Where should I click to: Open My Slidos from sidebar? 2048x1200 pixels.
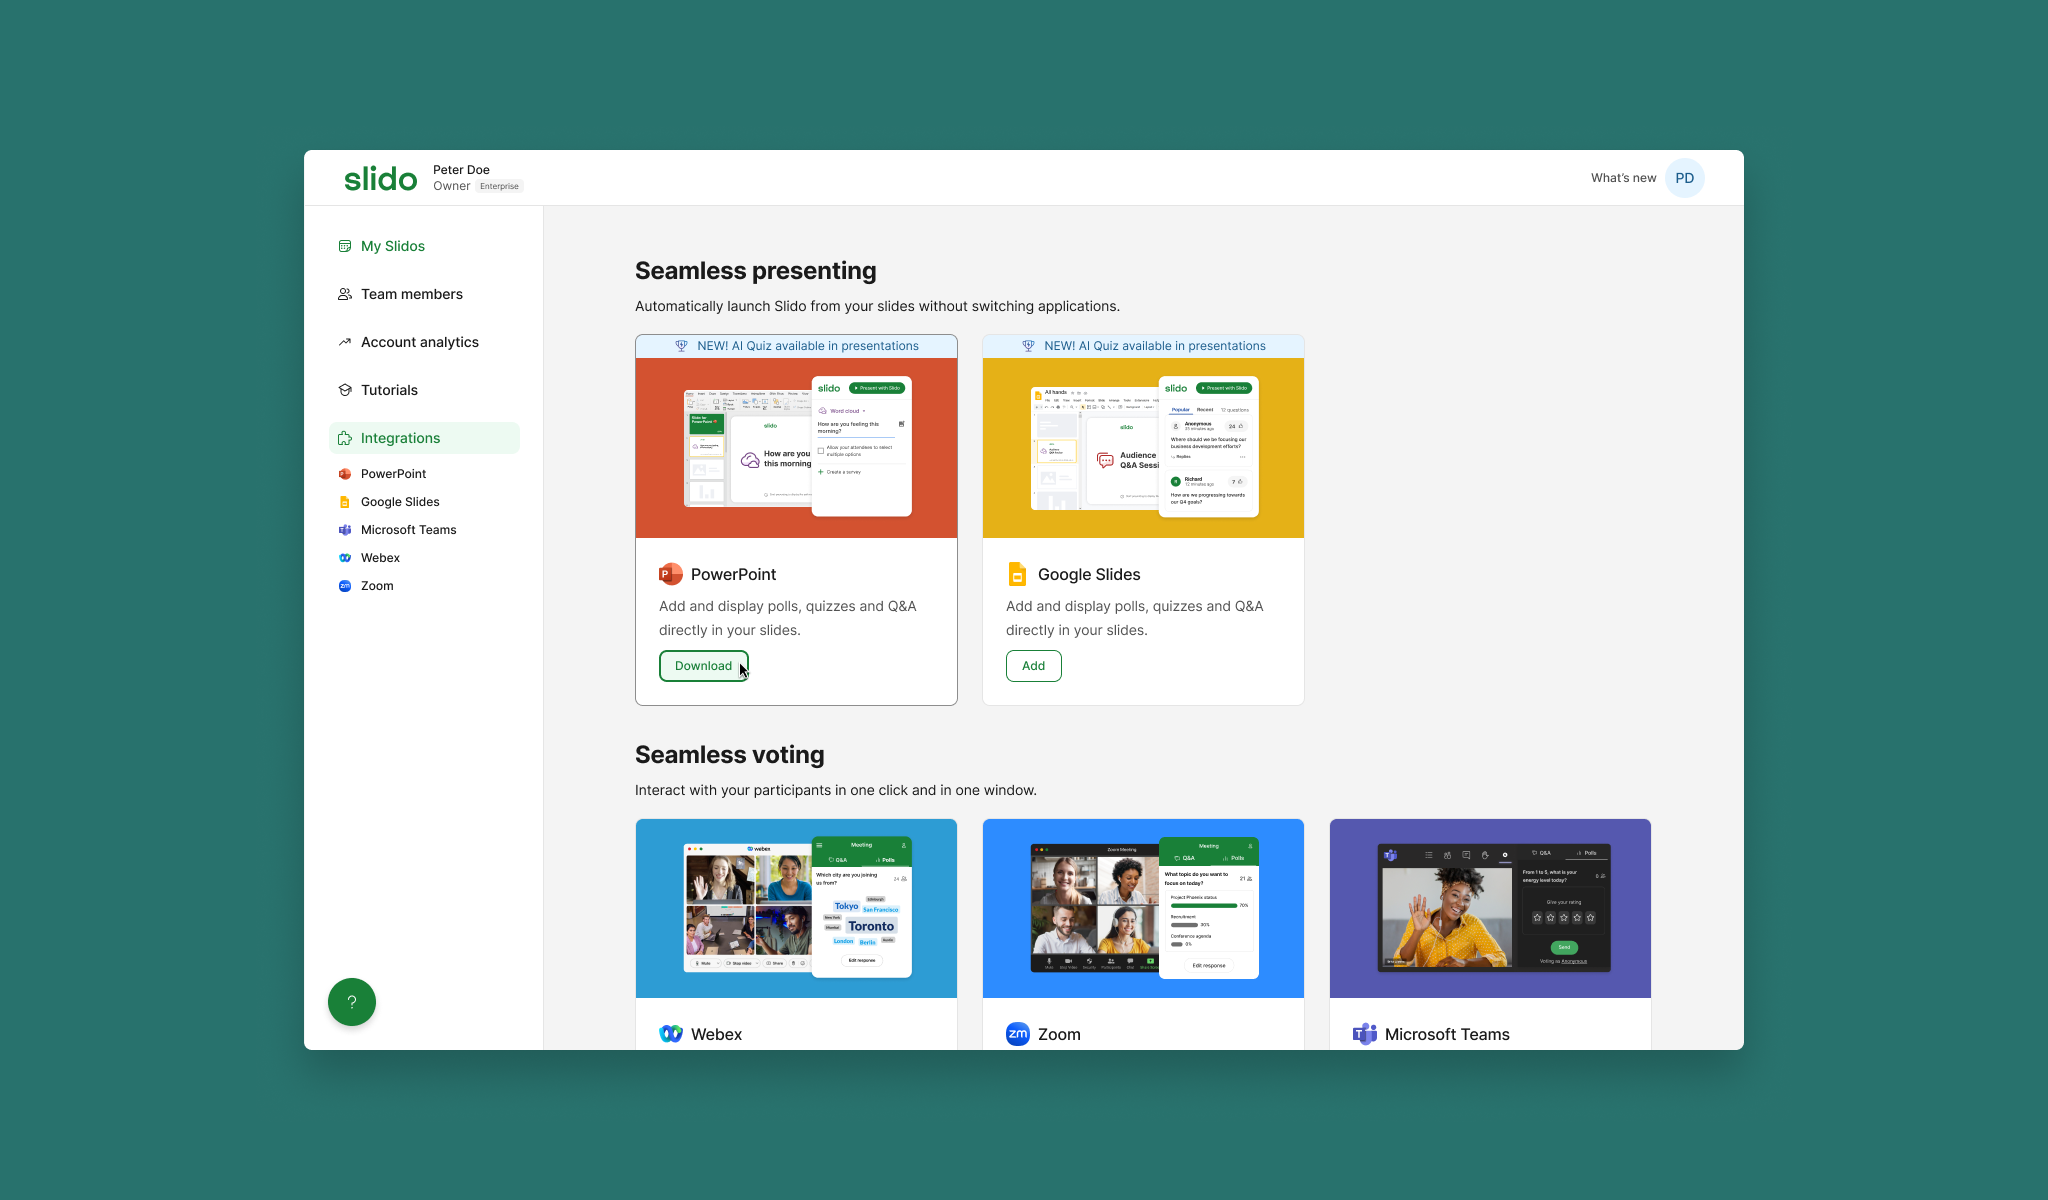392,246
